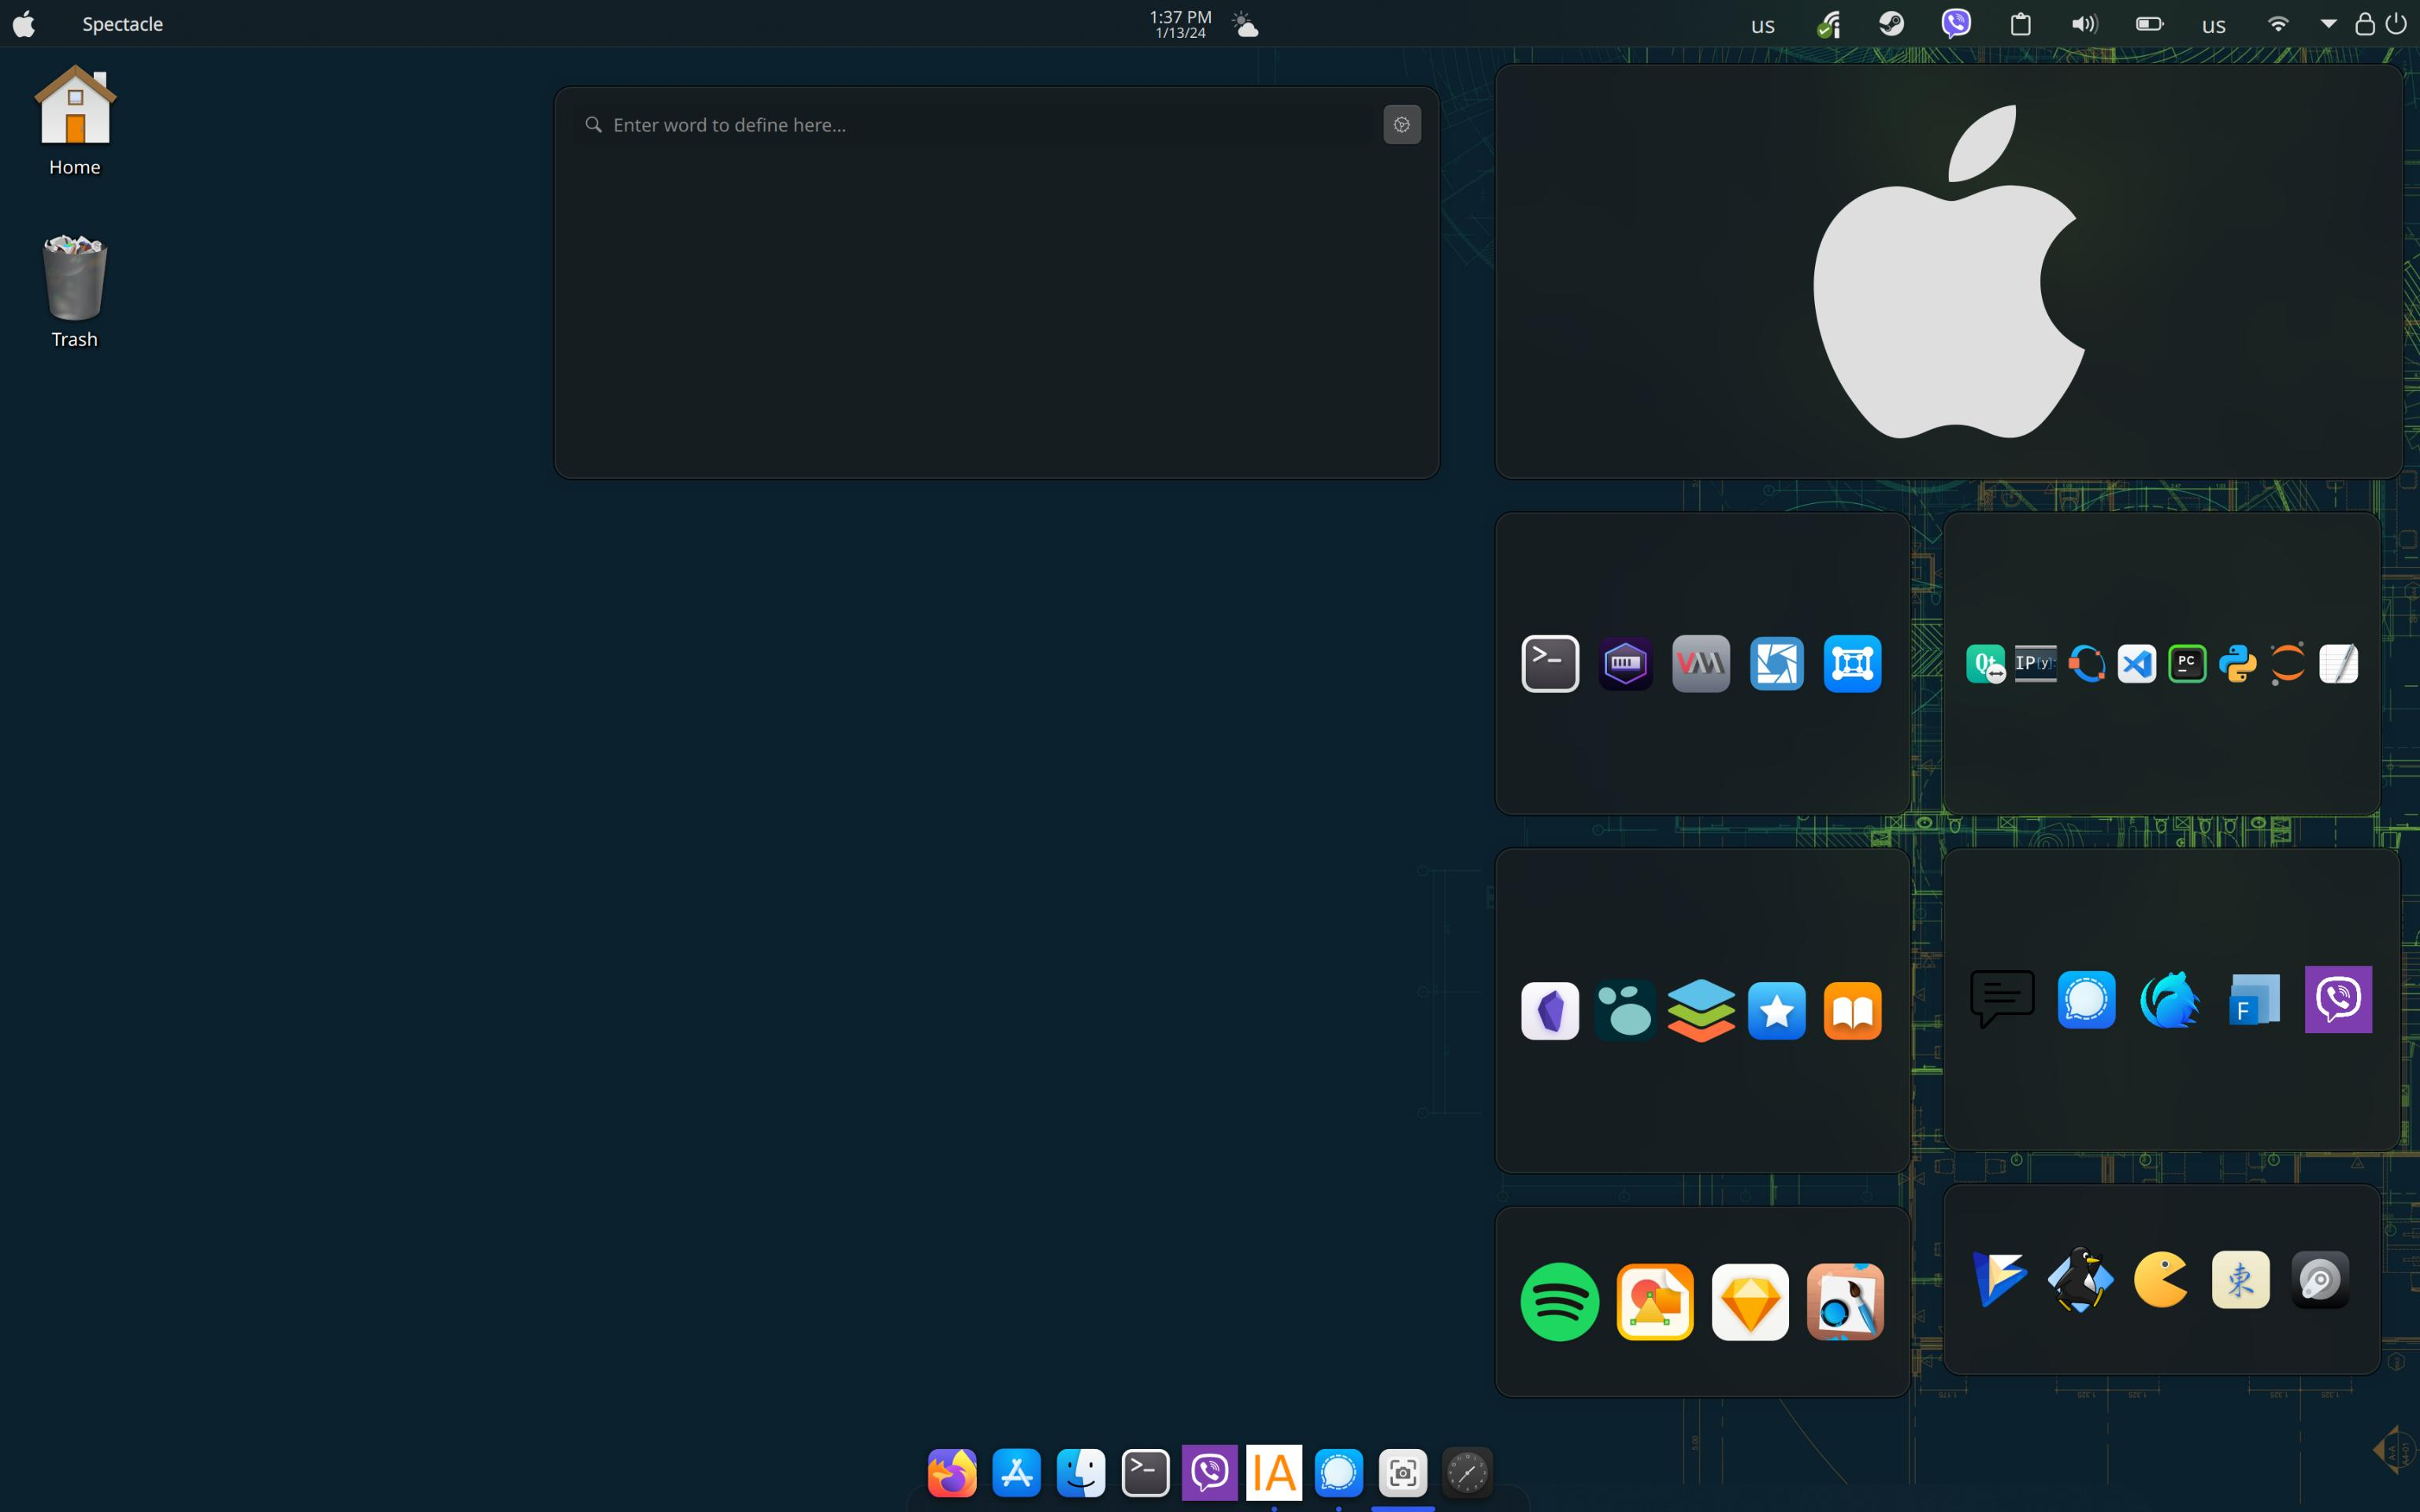Launch the orange Books app icon
The image size is (2420, 1512).
pyautogui.click(x=1852, y=1010)
